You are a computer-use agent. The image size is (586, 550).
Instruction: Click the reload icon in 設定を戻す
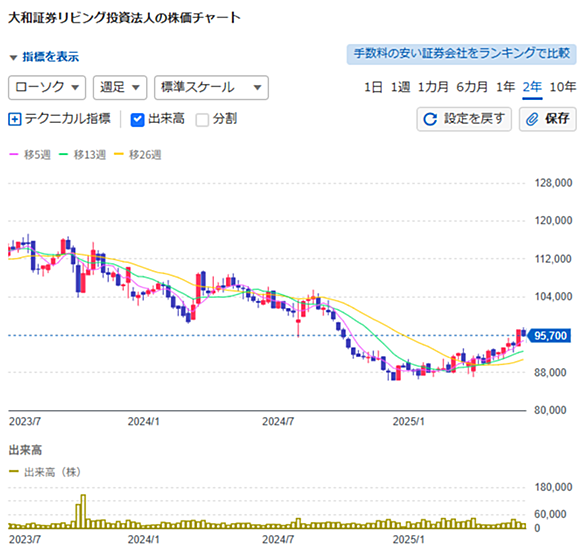(430, 119)
